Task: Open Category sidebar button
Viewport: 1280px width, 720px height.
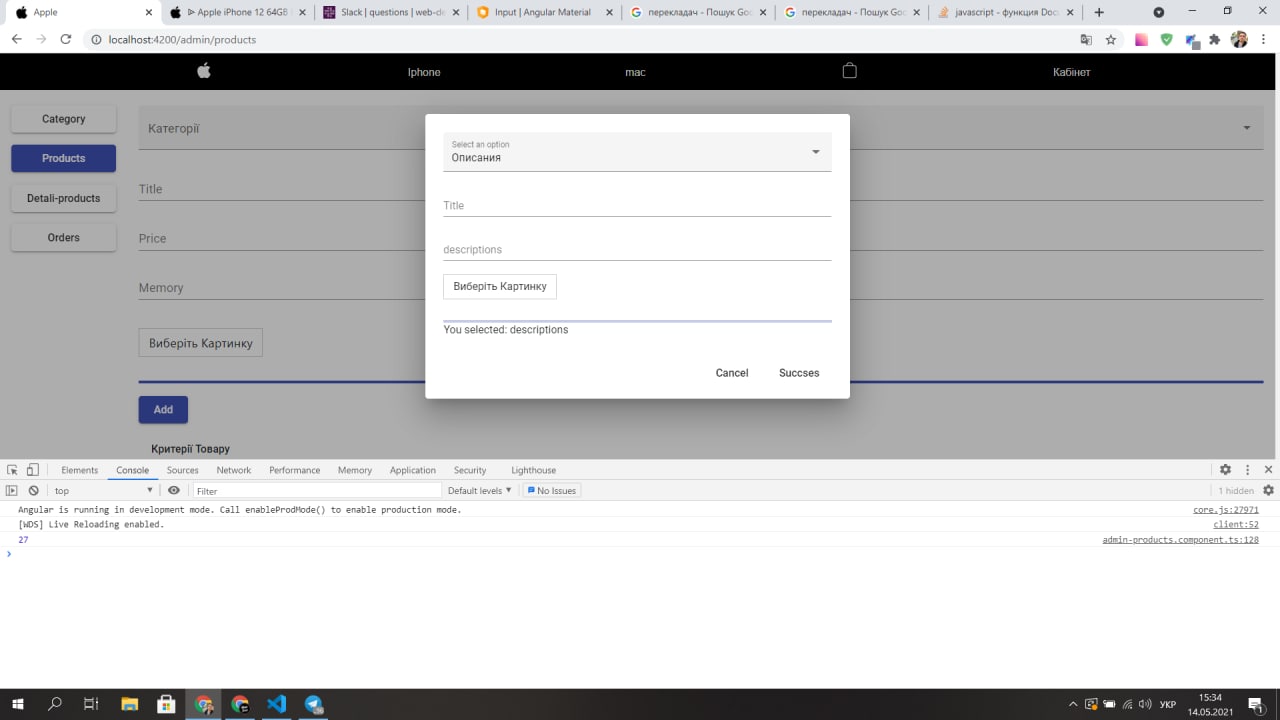Action: tap(63, 119)
